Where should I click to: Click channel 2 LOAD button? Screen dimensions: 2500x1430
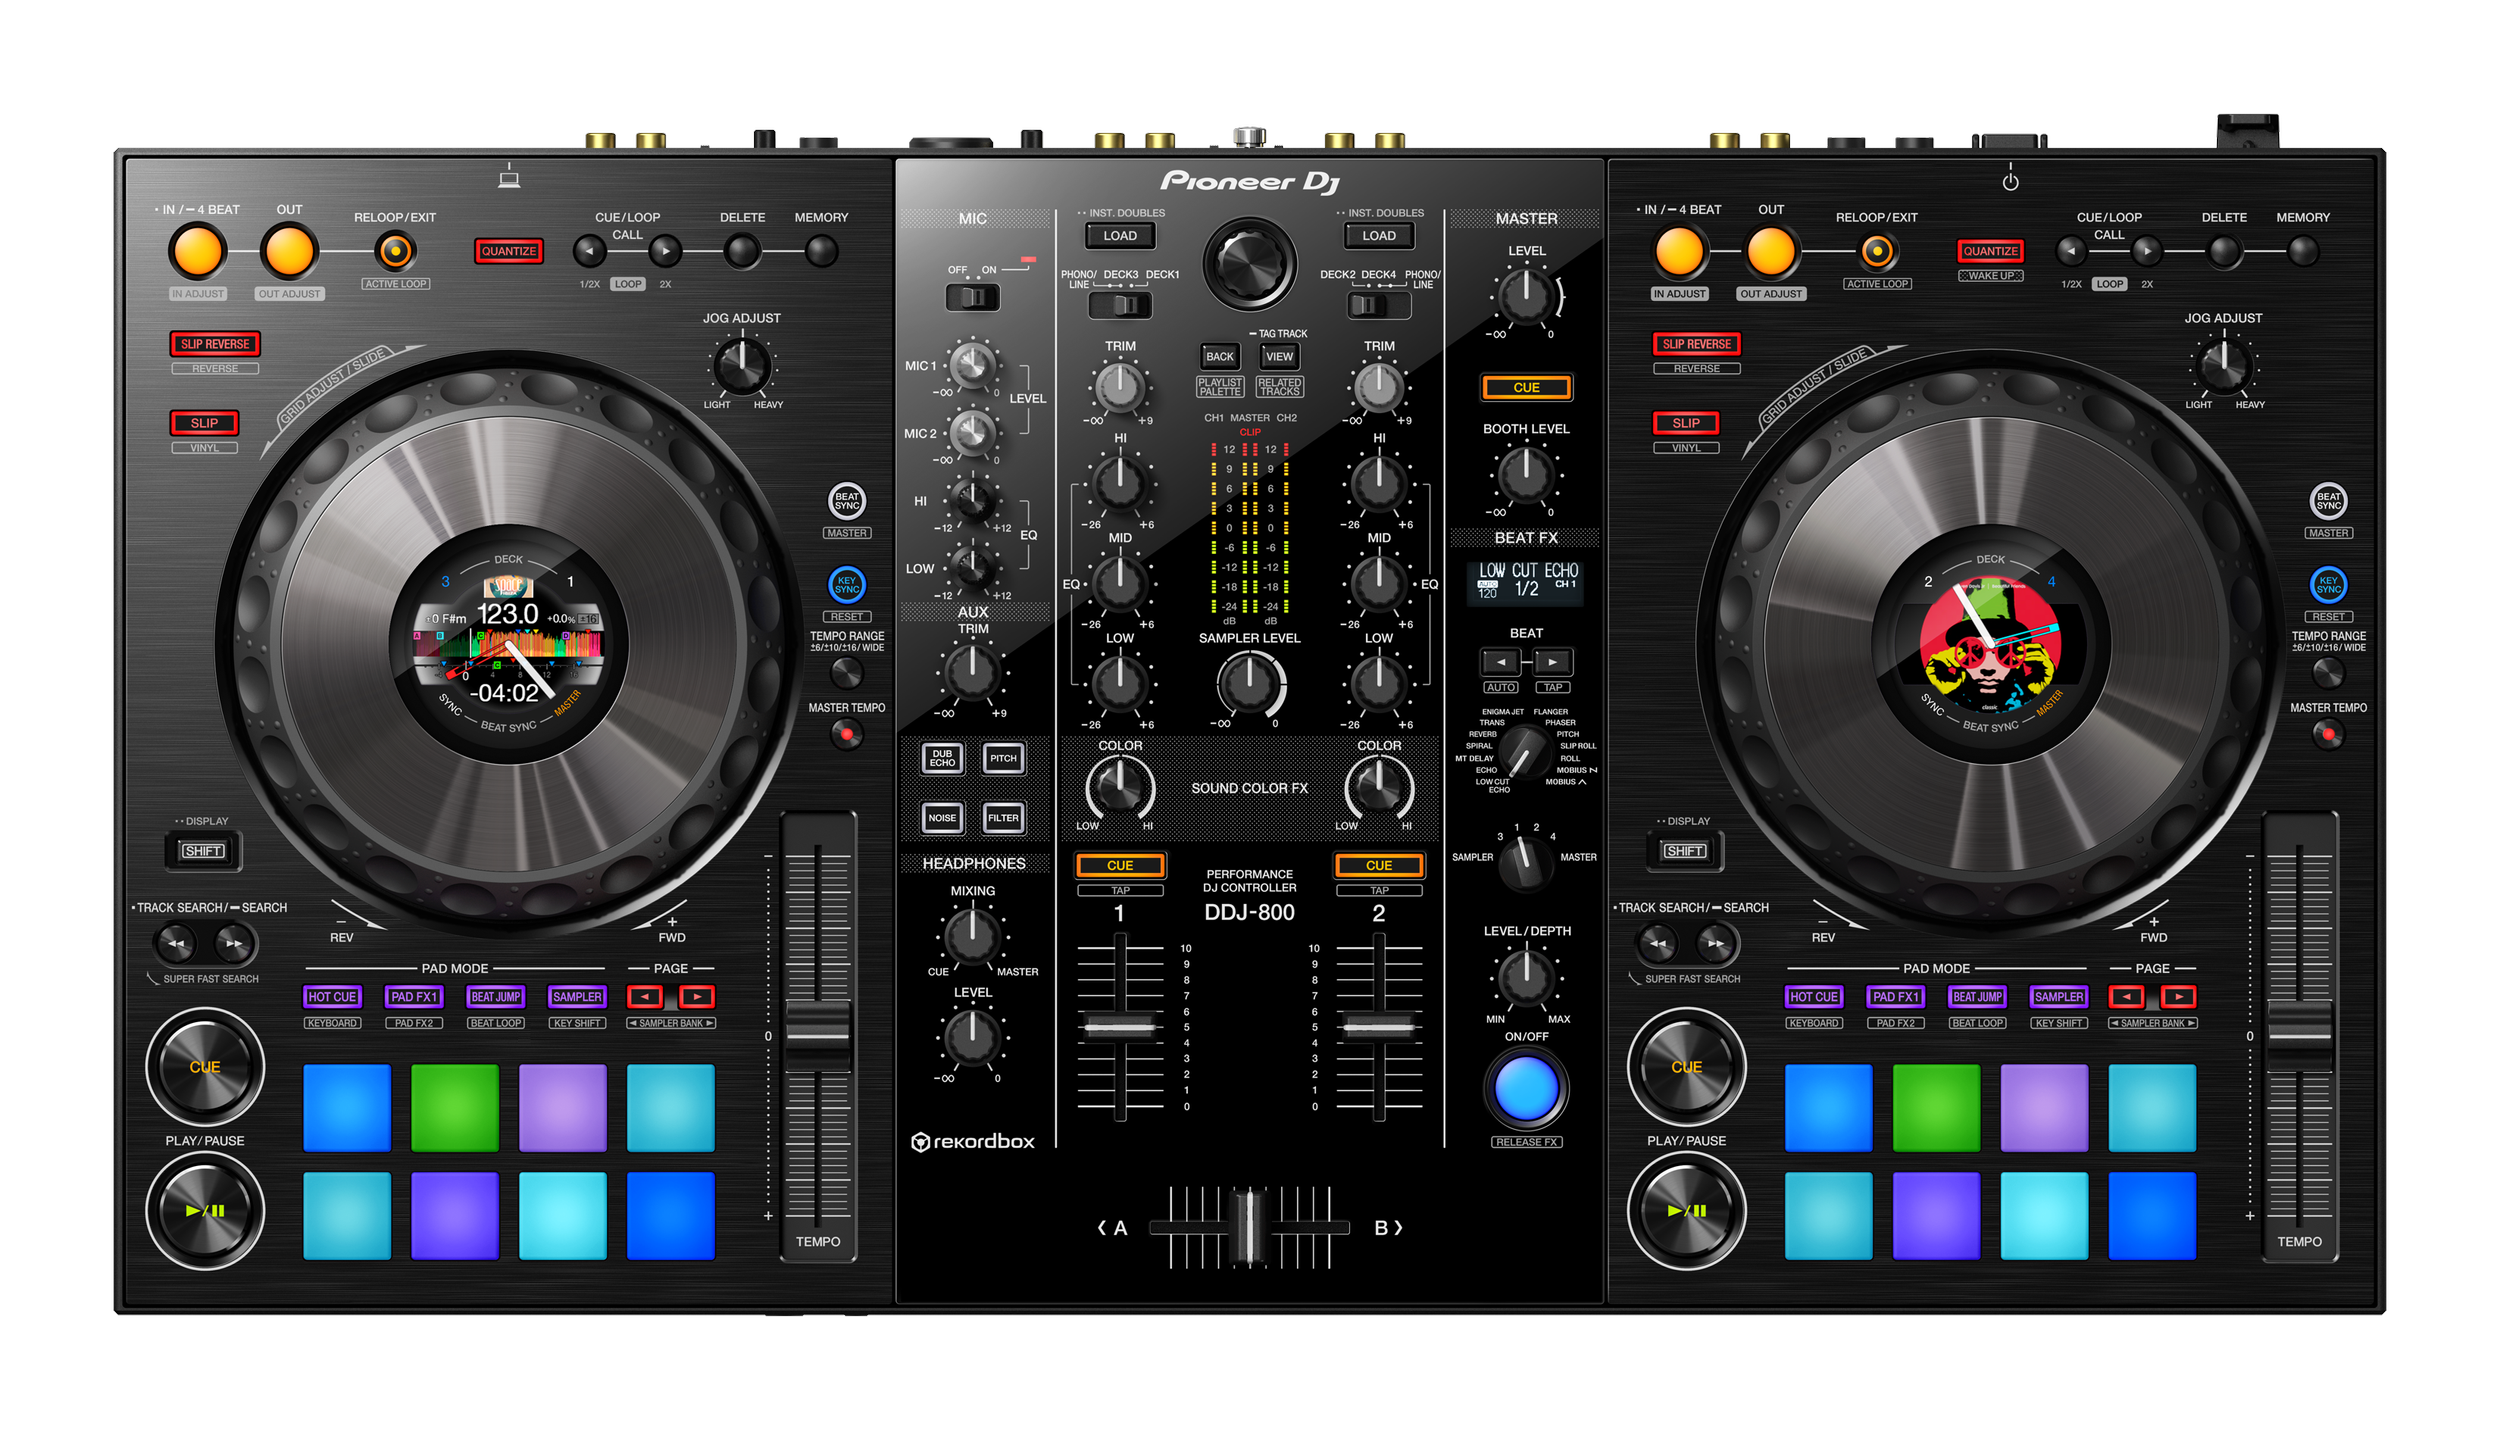(1379, 236)
